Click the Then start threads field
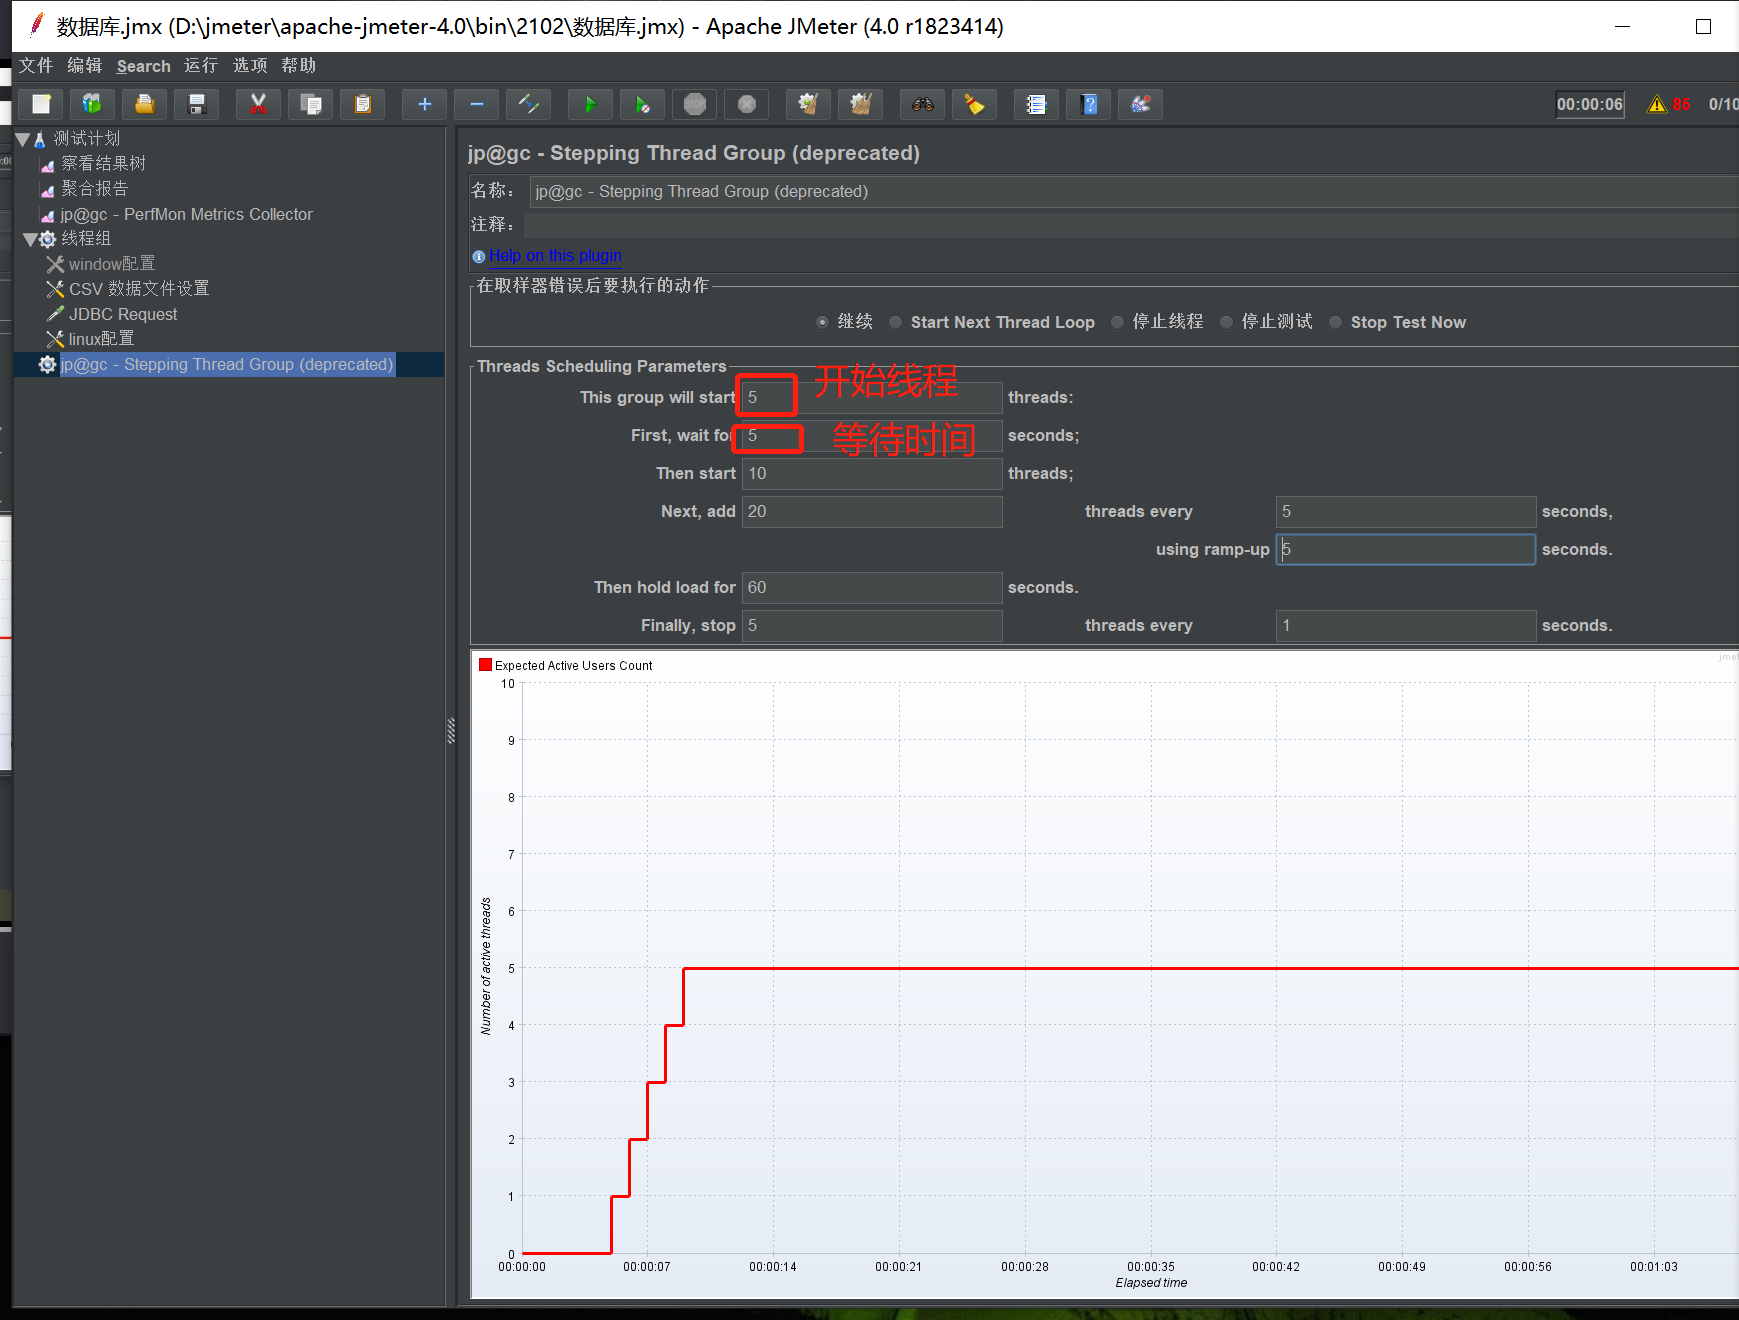The image size is (1739, 1320). (872, 473)
